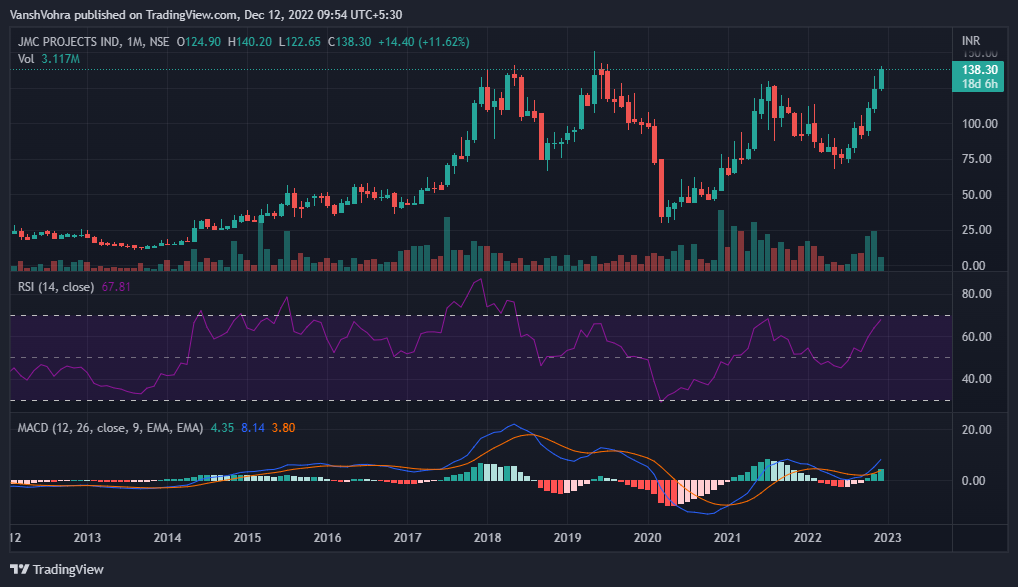Click the 2017 label on time axis

click(x=407, y=538)
